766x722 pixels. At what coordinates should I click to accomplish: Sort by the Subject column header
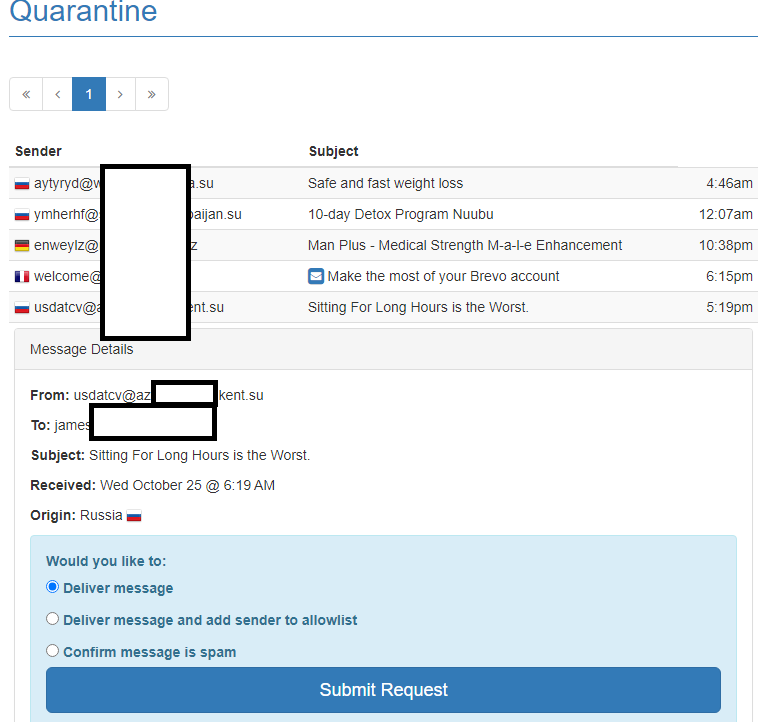click(334, 151)
